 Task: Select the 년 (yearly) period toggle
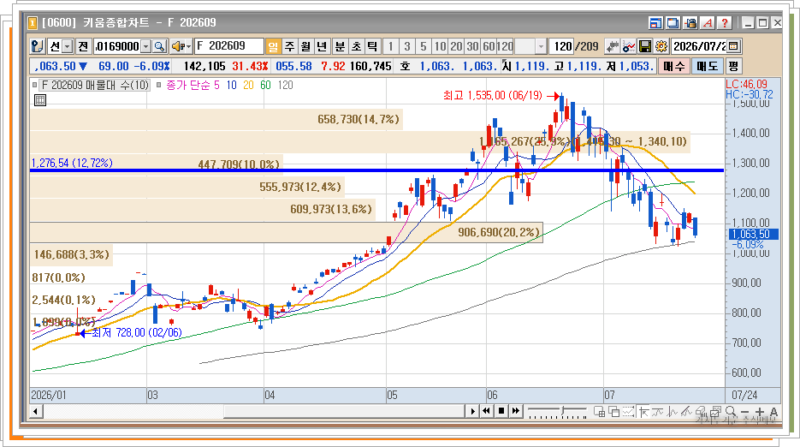pos(322,46)
